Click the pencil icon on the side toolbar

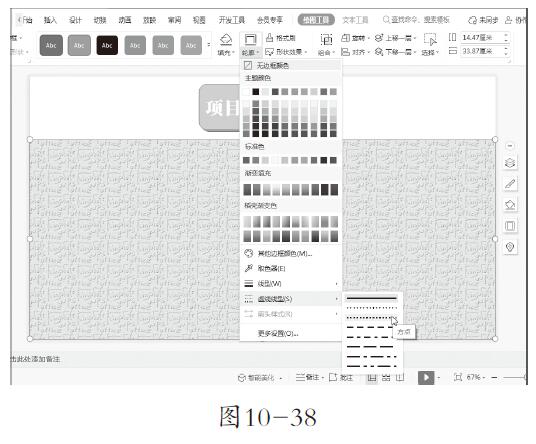(510, 184)
